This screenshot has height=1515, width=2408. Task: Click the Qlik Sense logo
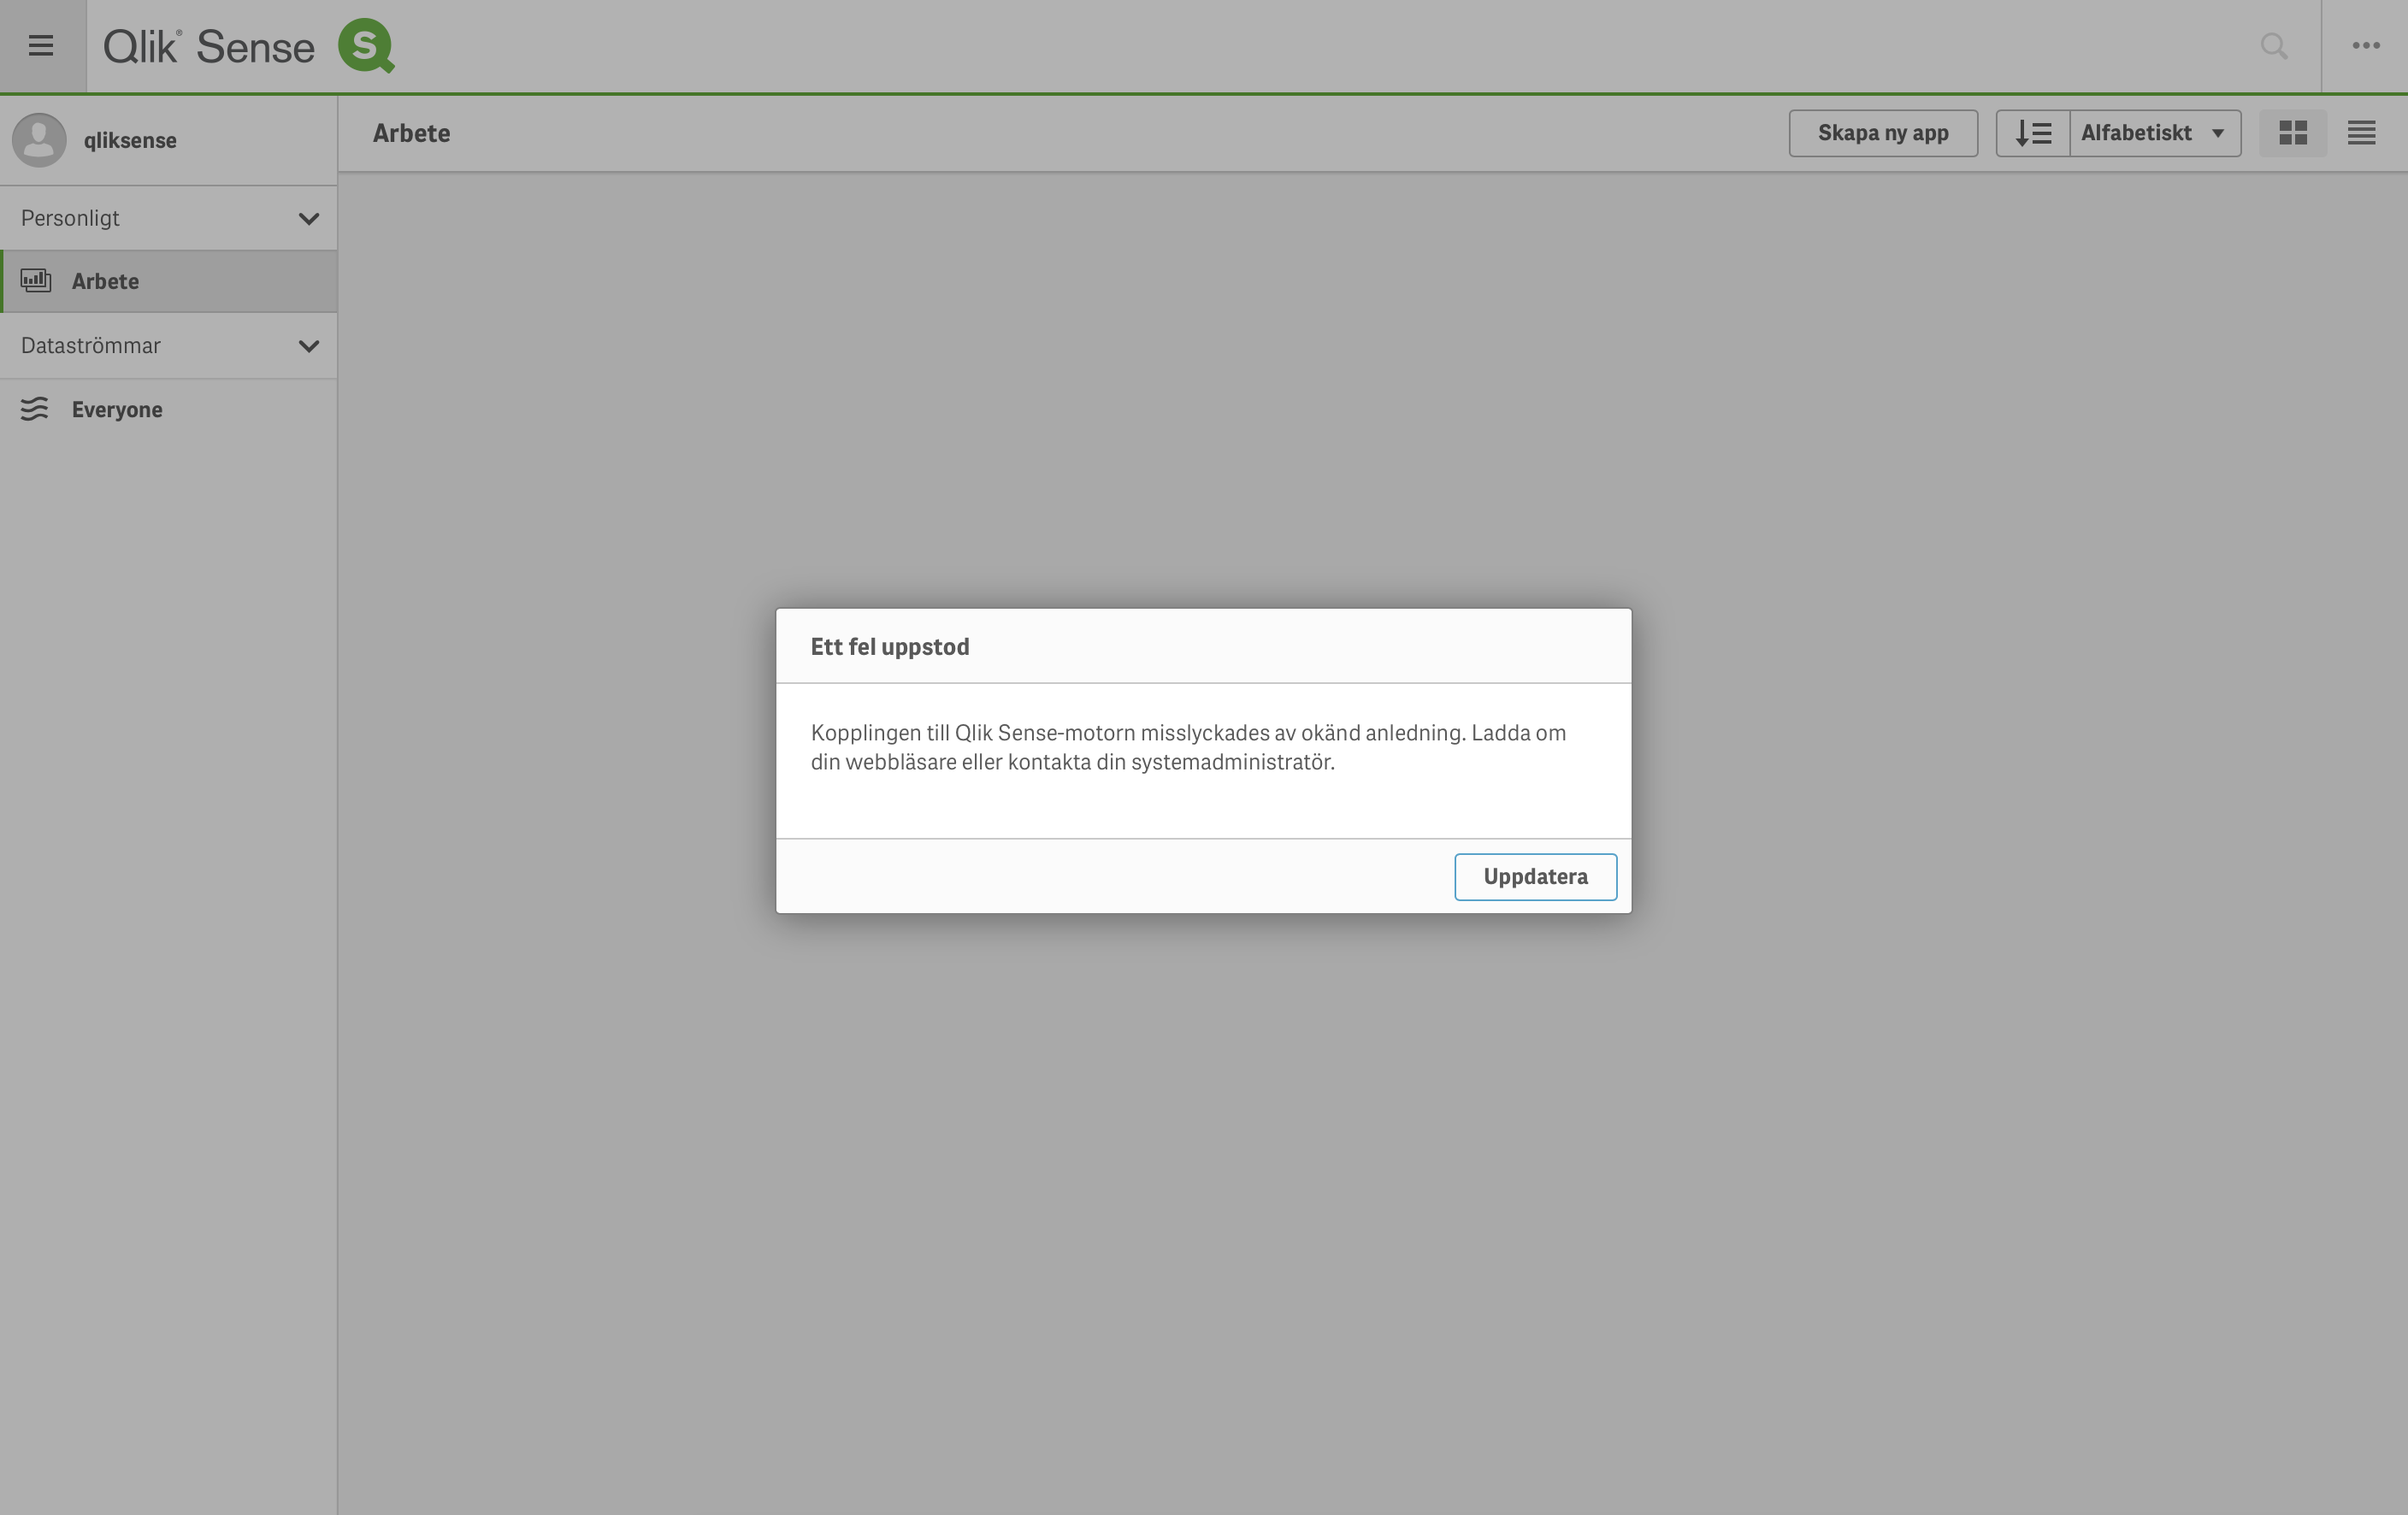pos(249,46)
